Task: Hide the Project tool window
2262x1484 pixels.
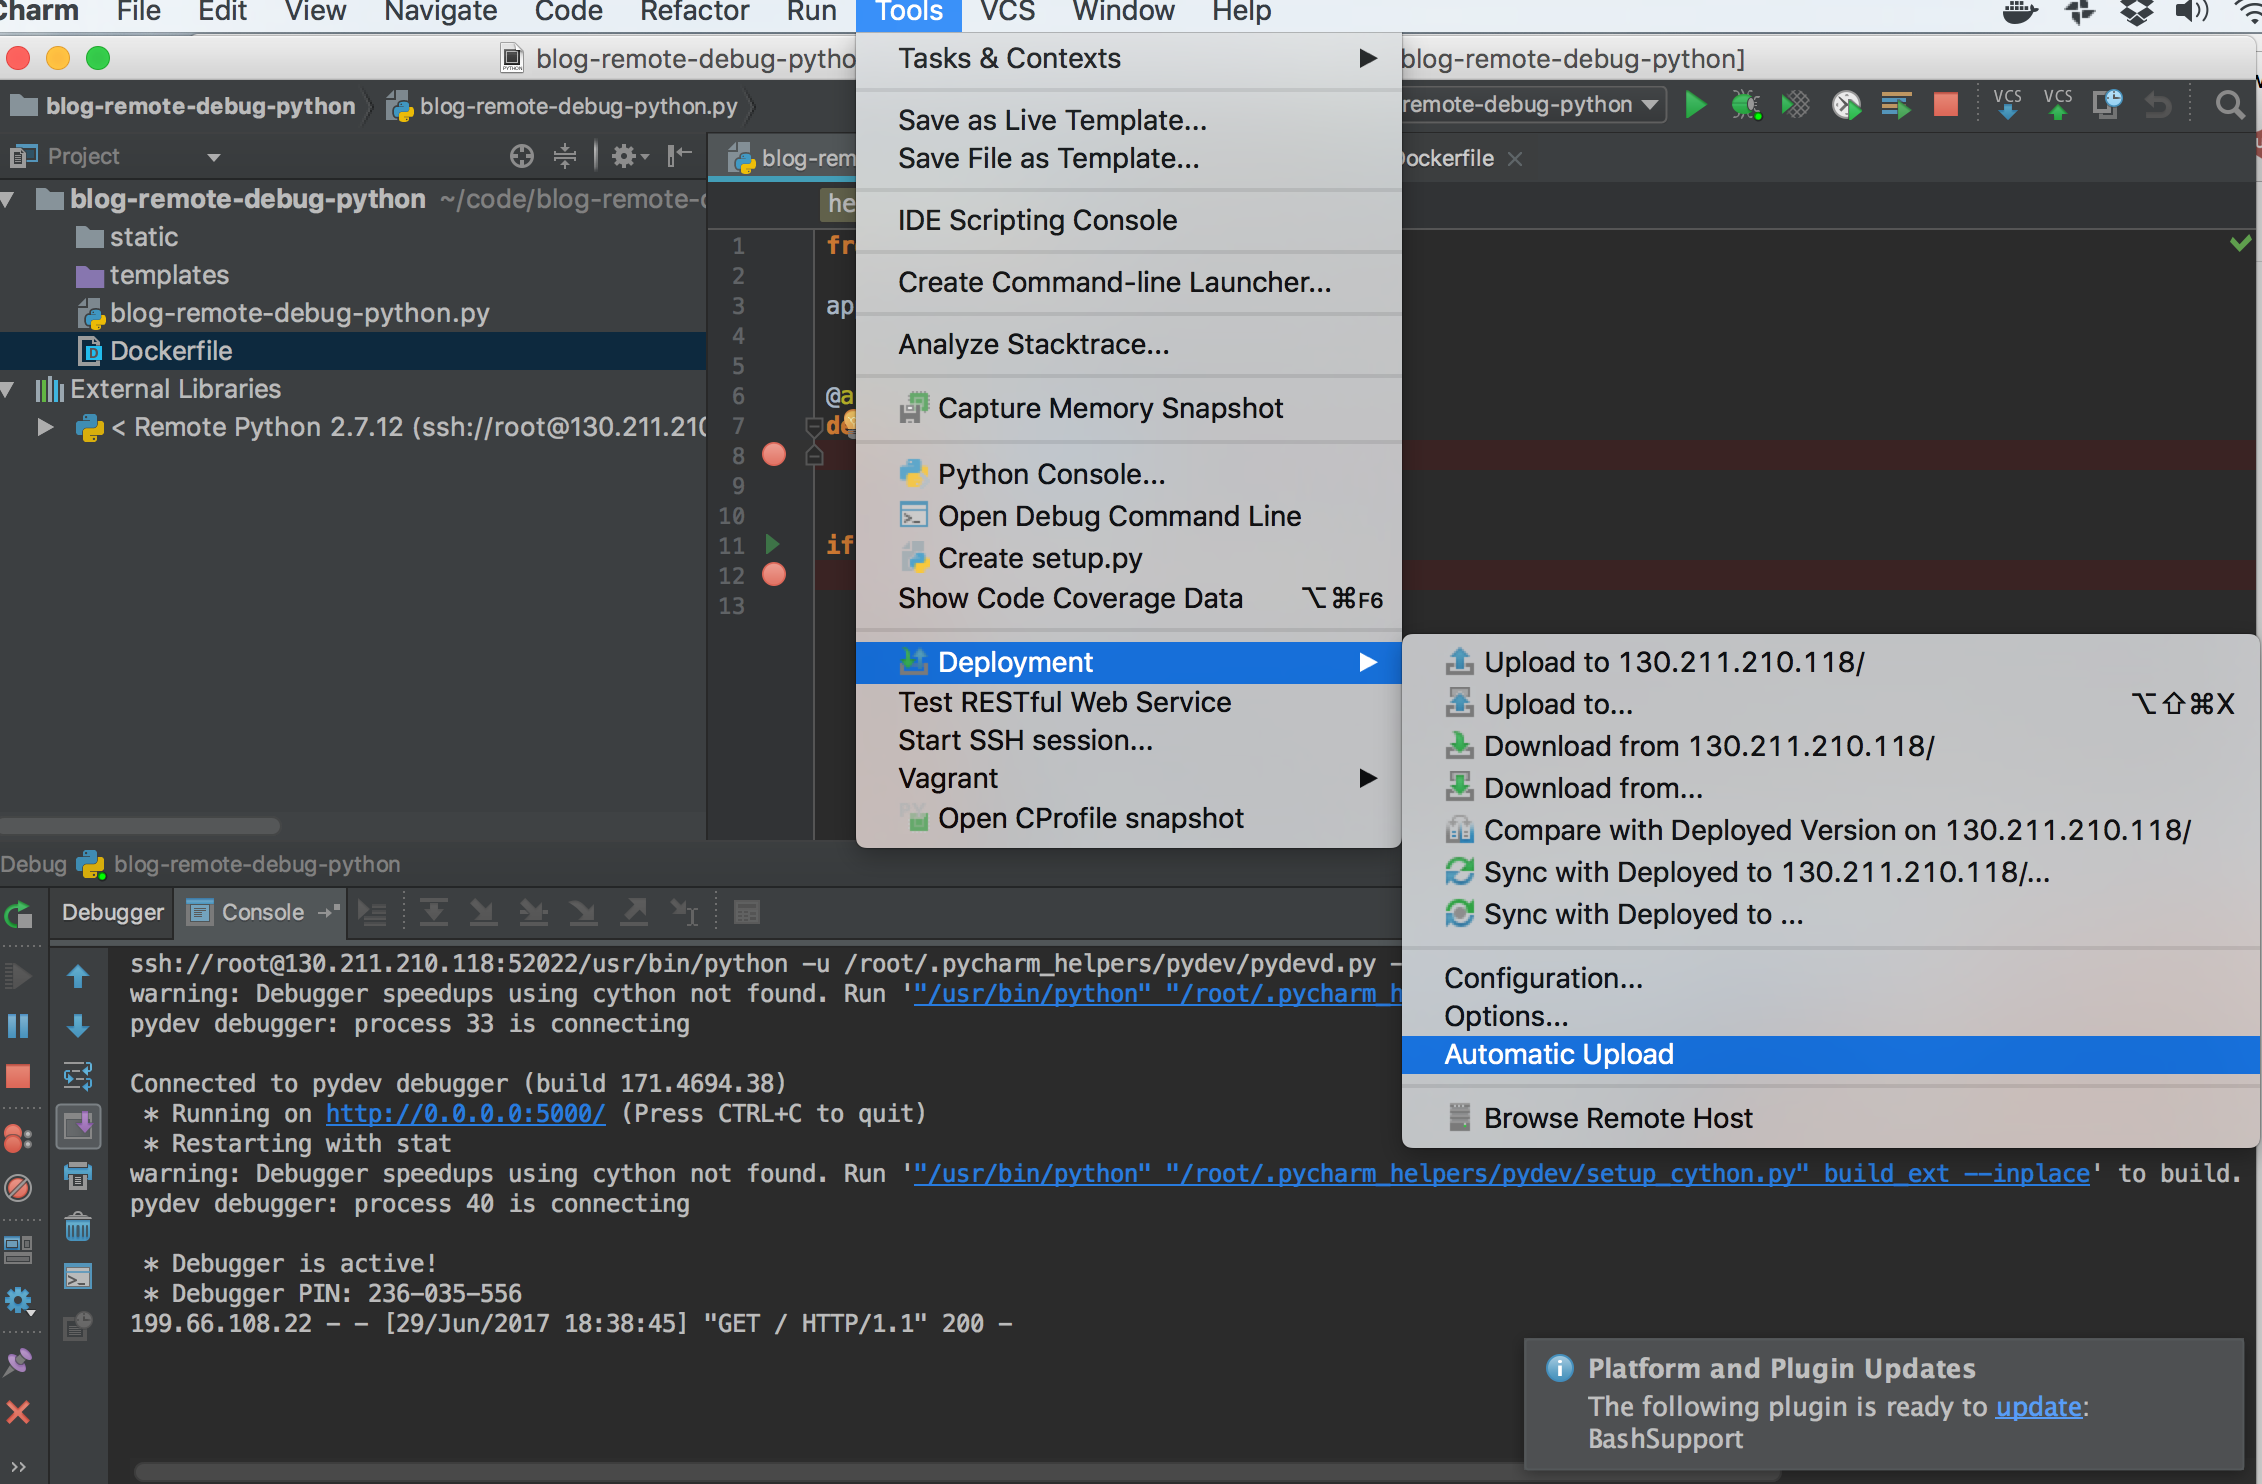Action: tap(680, 155)
